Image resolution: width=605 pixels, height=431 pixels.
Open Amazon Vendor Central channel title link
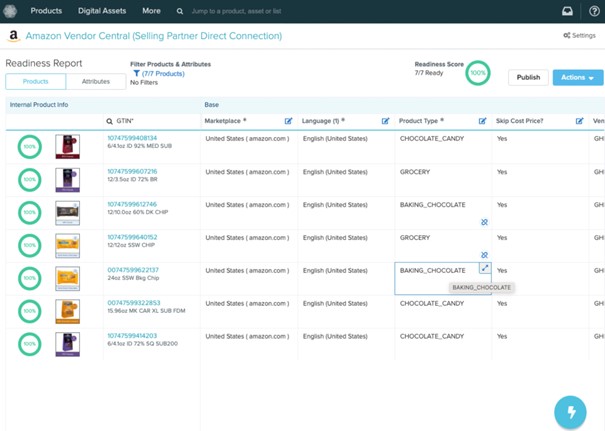click(x=154, y=36)
